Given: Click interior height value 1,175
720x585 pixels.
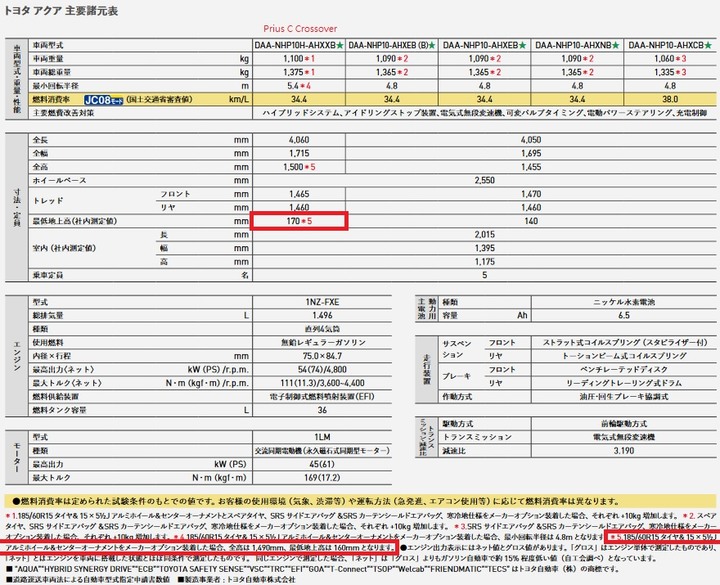Looking at the screenshot, I should tap(484, 262).
